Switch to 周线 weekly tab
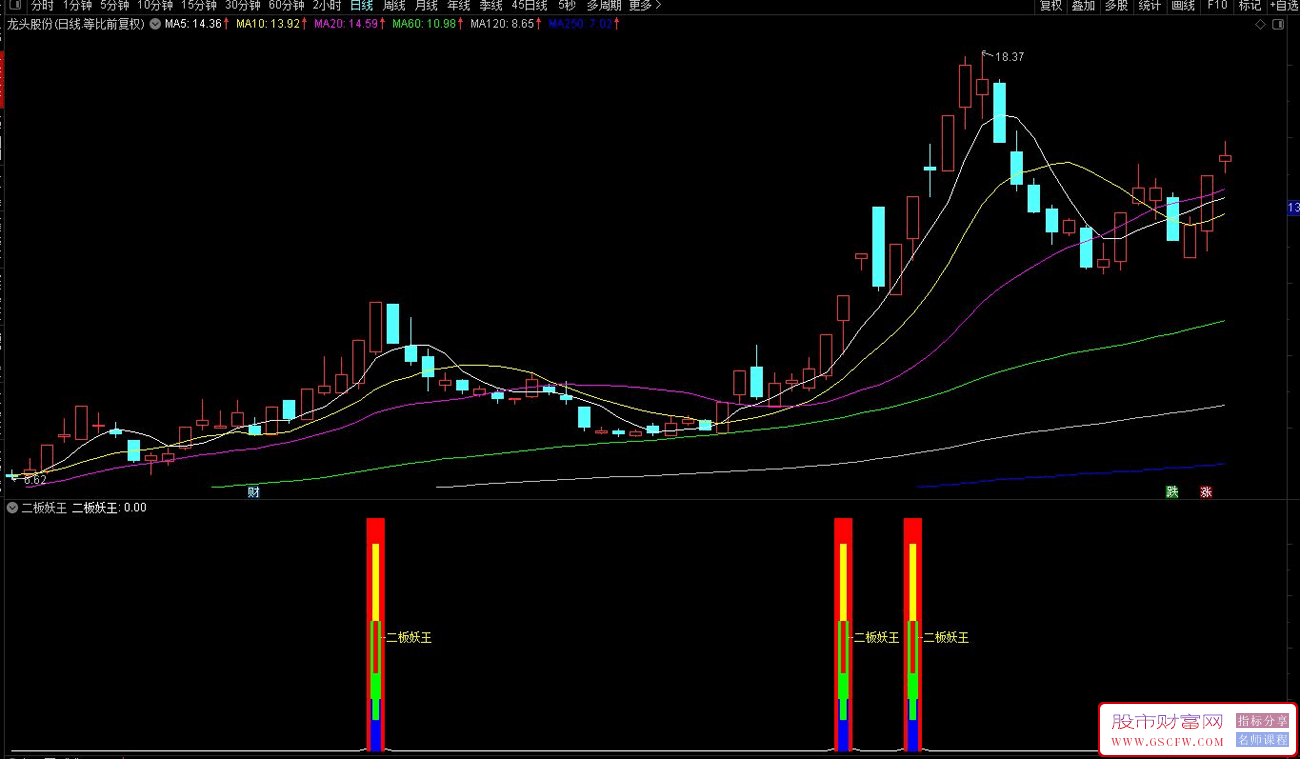 [394, 5]
